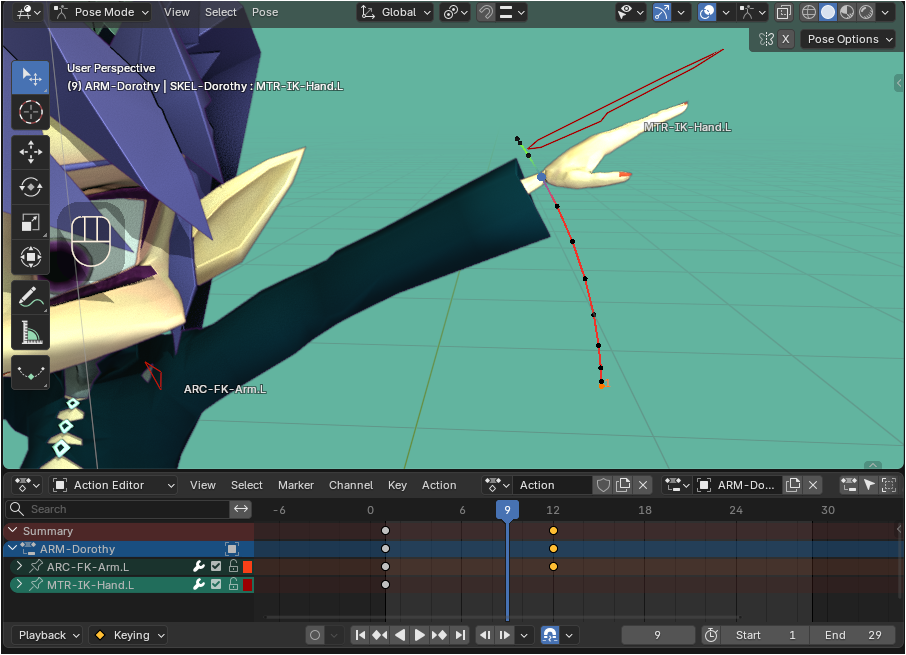Activate the Select Box tool
The image size is (906, 655).
tap(31, 77)
